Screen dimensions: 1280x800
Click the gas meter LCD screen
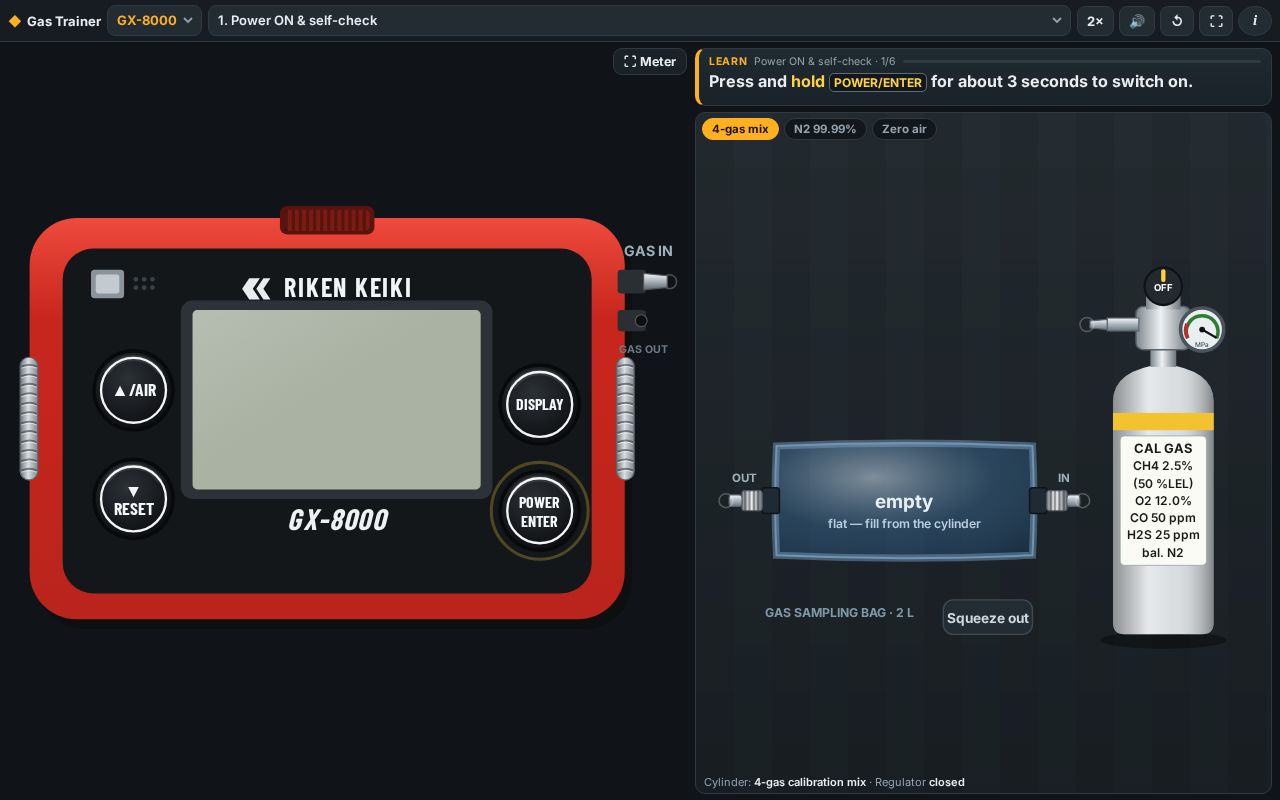336,399
